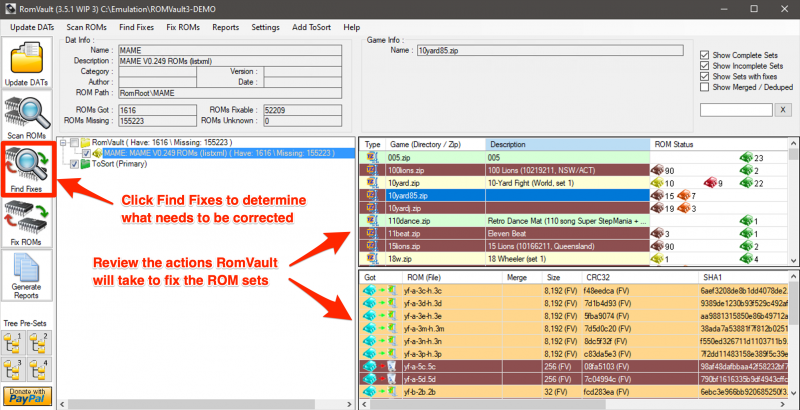The width and height of the screenshot is (800, 410).
Task: Uncheck the MAME V0.249 ROMs tree checkbox
Action: click(86, 153)
